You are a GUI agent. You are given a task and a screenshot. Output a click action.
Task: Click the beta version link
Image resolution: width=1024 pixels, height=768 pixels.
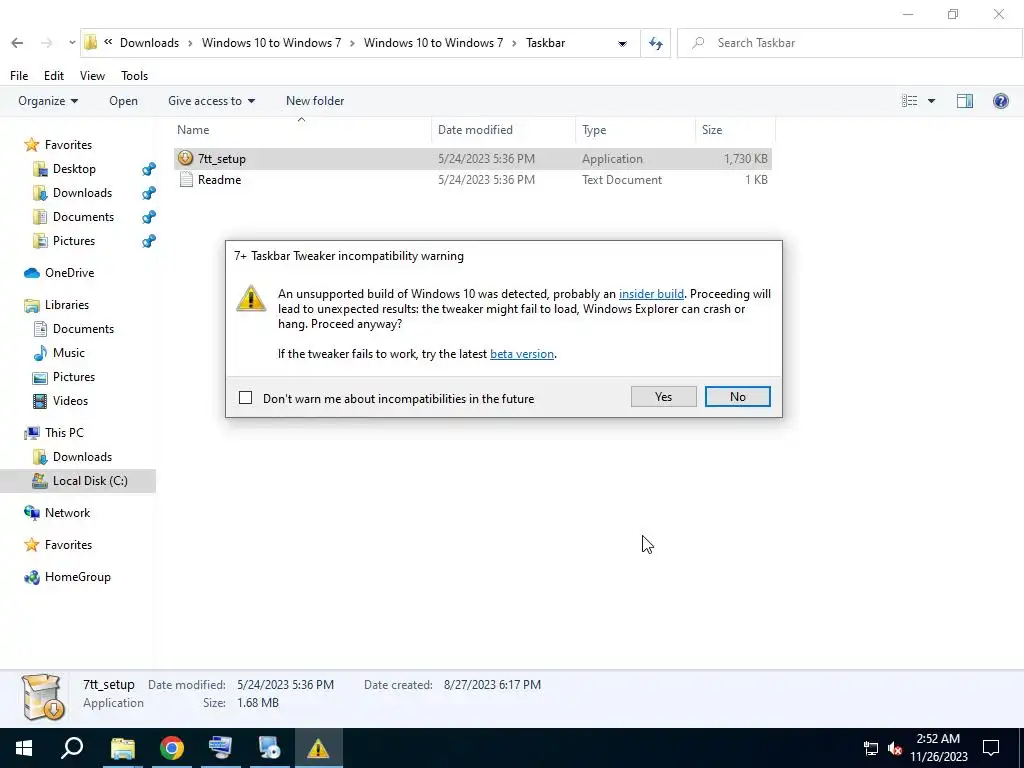pos(522,354)
